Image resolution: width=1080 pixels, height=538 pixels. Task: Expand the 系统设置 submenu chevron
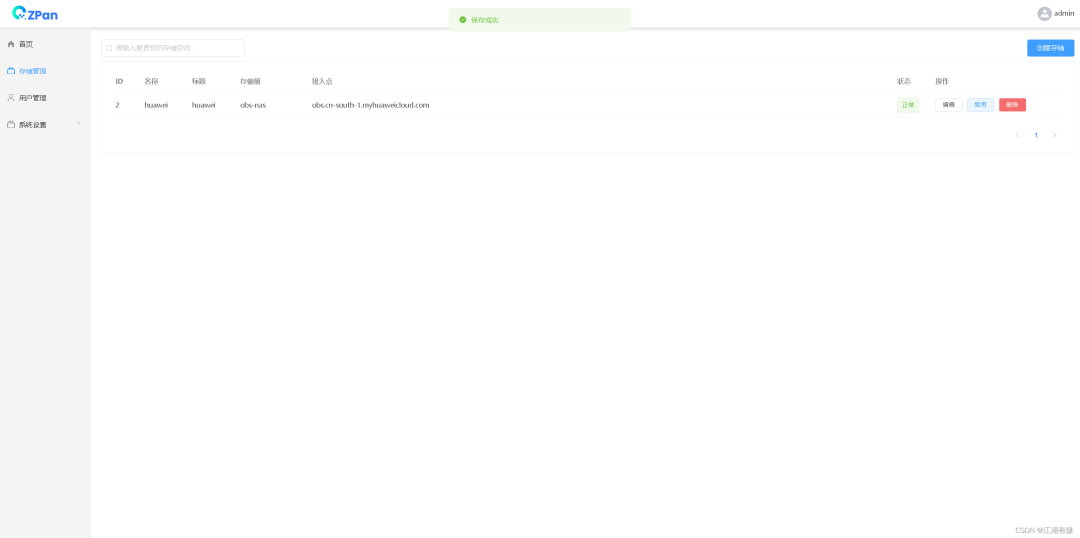pyautogui.click(x=78, y=124)
